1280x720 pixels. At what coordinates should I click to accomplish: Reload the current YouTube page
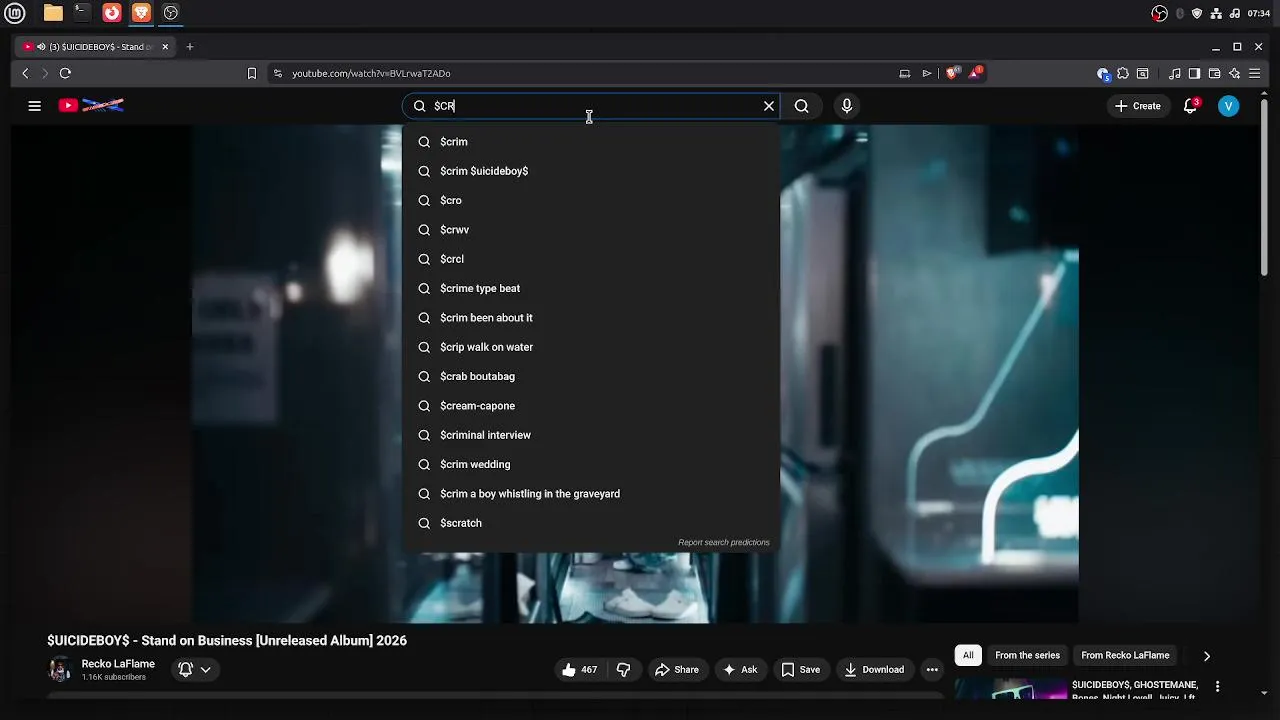65,73
